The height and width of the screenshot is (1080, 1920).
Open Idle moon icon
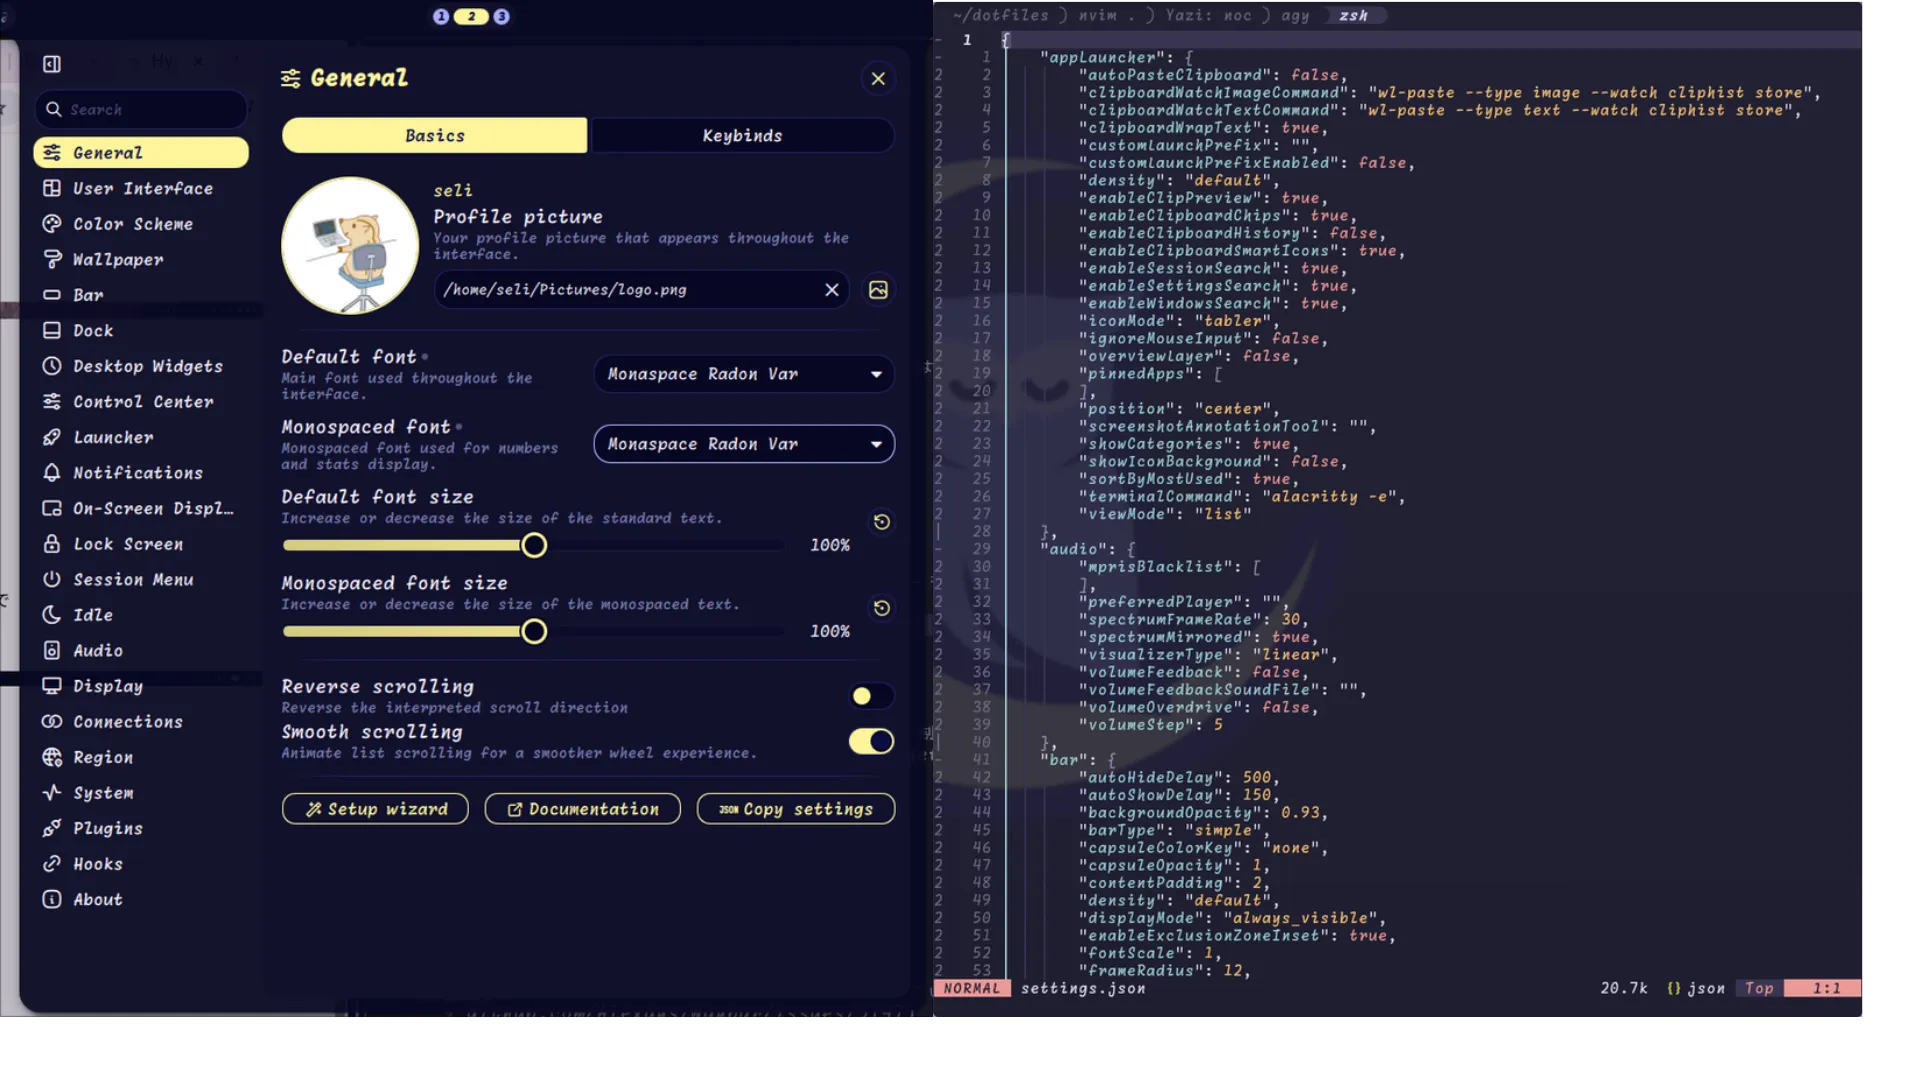pyautogui.click(x=52, y=615)
